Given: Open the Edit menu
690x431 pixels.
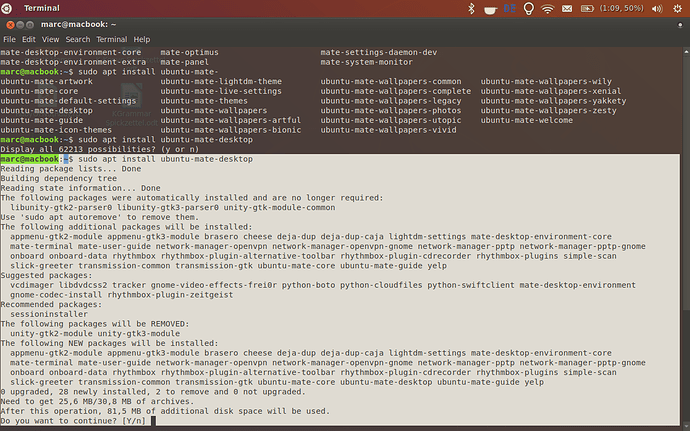Looking at the screenshot, I should [29, 39].
